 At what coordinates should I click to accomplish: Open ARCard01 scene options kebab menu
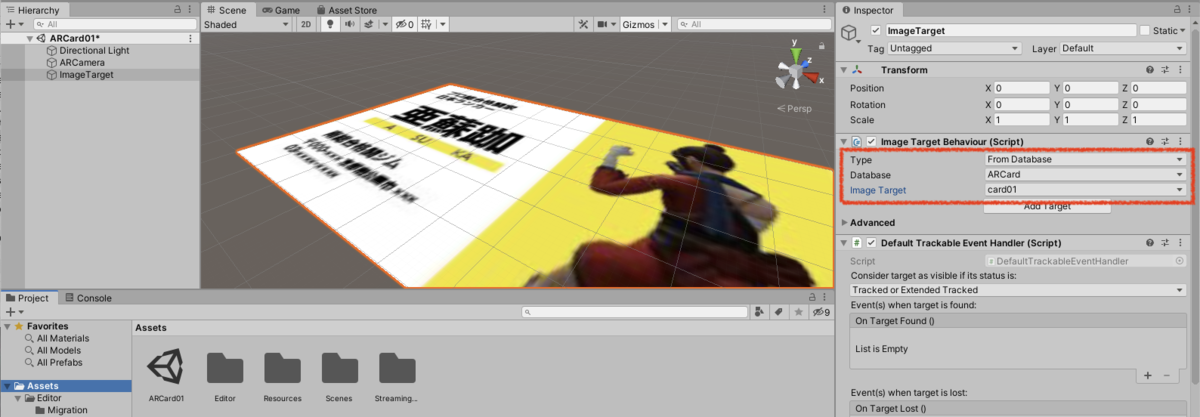pyautogui.click(x=191, y=38)
